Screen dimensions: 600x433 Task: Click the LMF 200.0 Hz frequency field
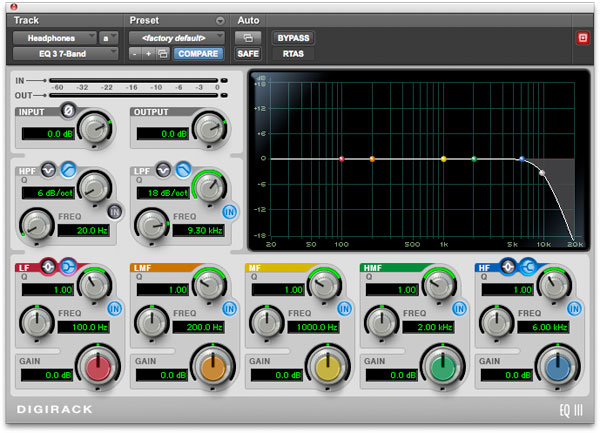pos(199,327)
